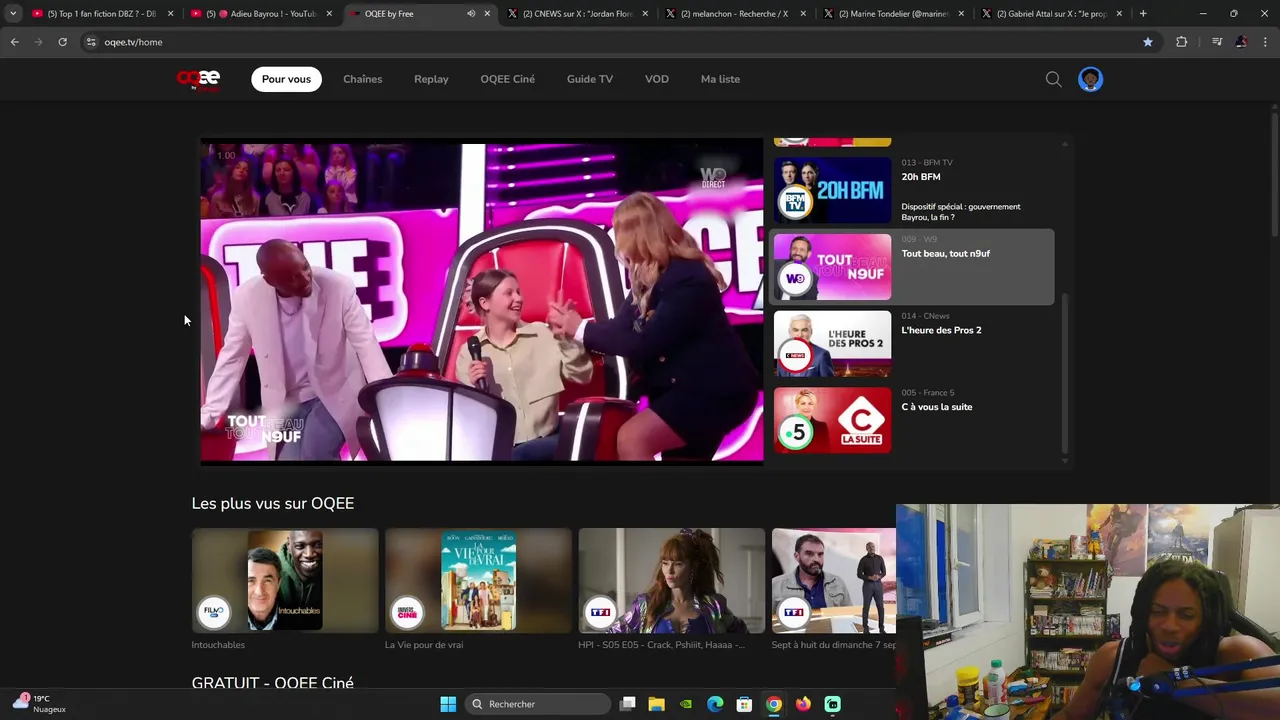This screenshot has height=720, width=1280.
Task: Click the channel list scrollbar
Action: pyautogui.click(x=1064, y=373)
